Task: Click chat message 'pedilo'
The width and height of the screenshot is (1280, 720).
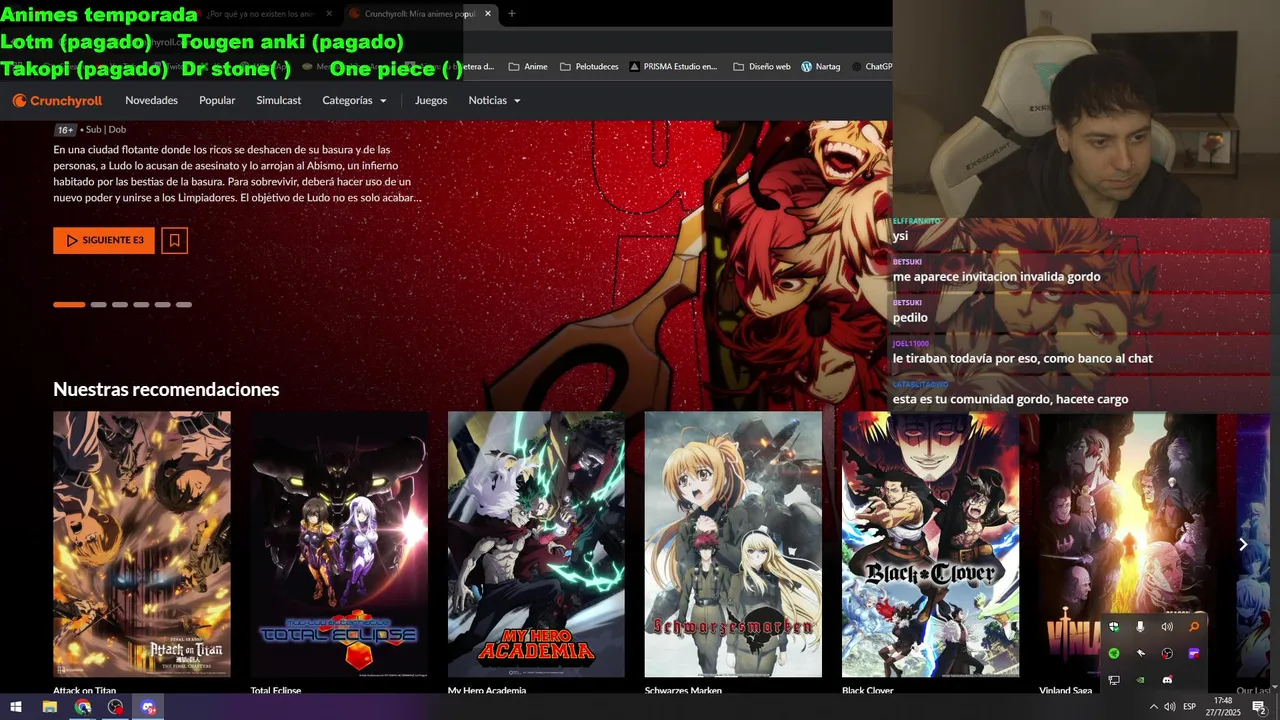Action: click(910, 318)
